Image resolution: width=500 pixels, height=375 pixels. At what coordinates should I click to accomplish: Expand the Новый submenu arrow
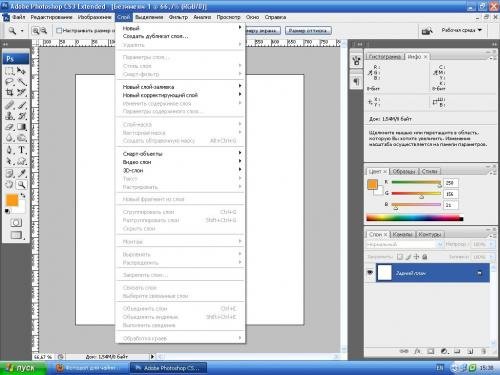point(240,28)
